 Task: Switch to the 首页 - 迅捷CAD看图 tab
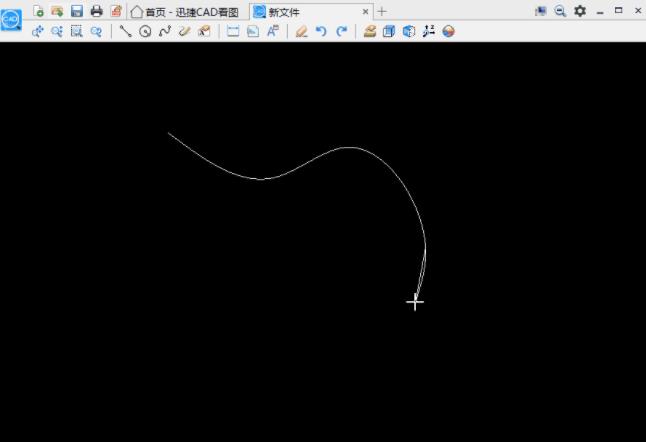point(185,12)
